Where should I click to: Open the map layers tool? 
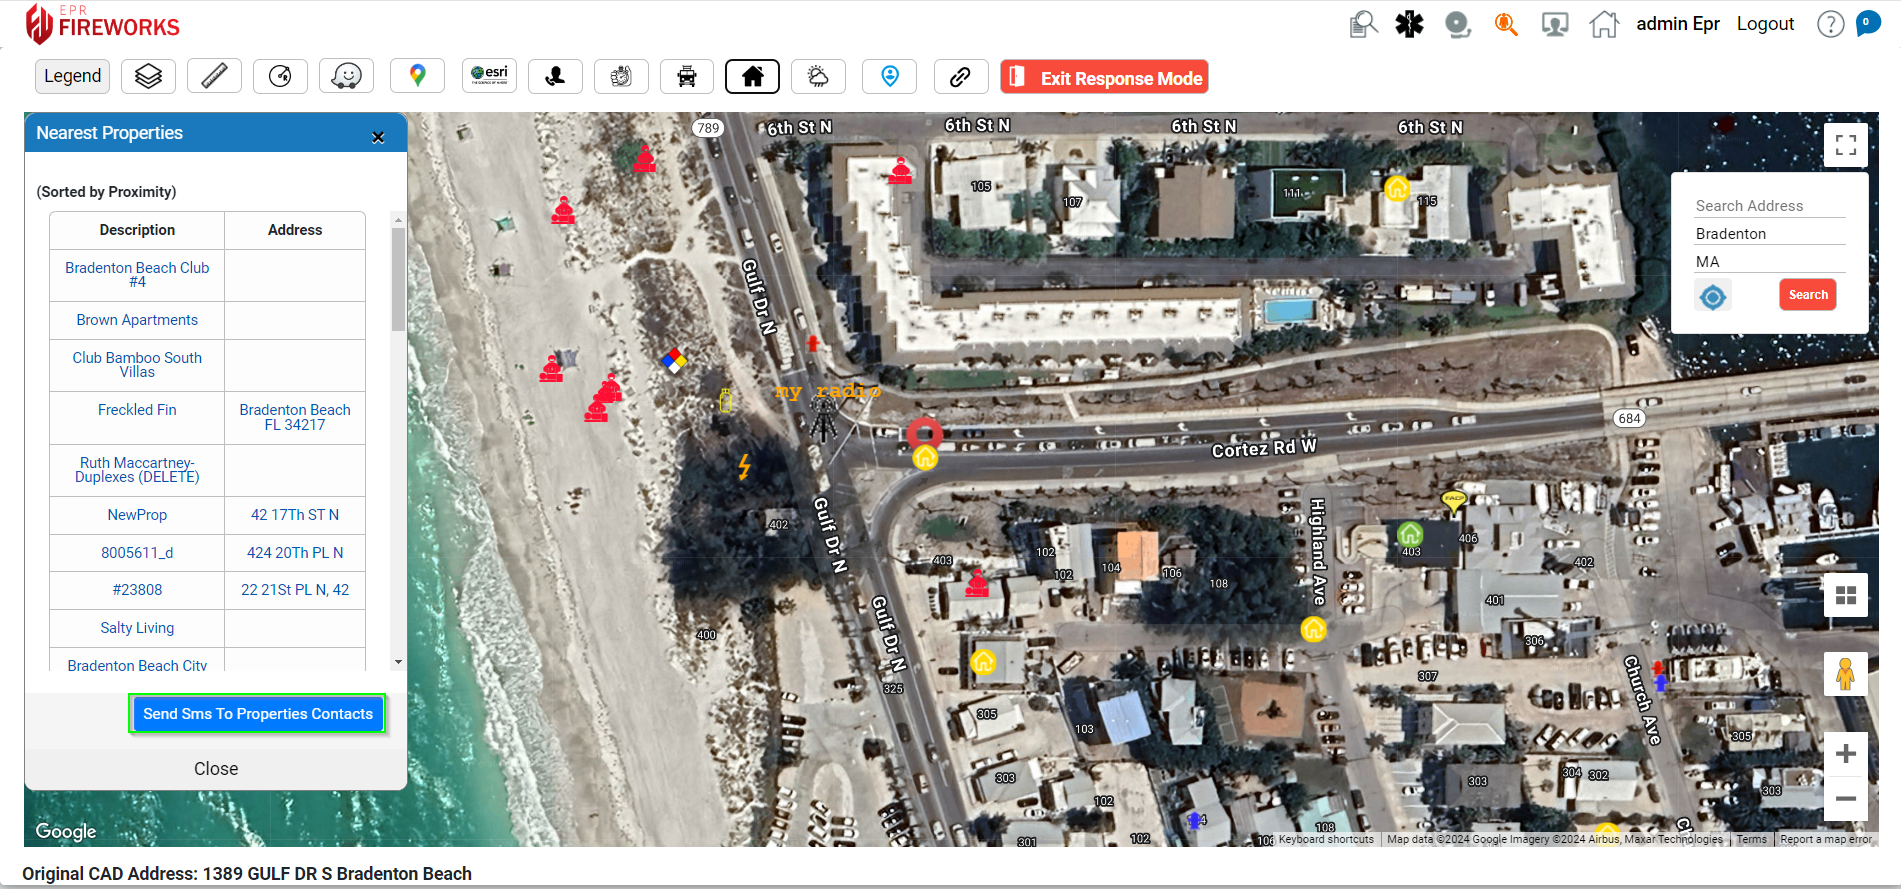click(148, 76)
